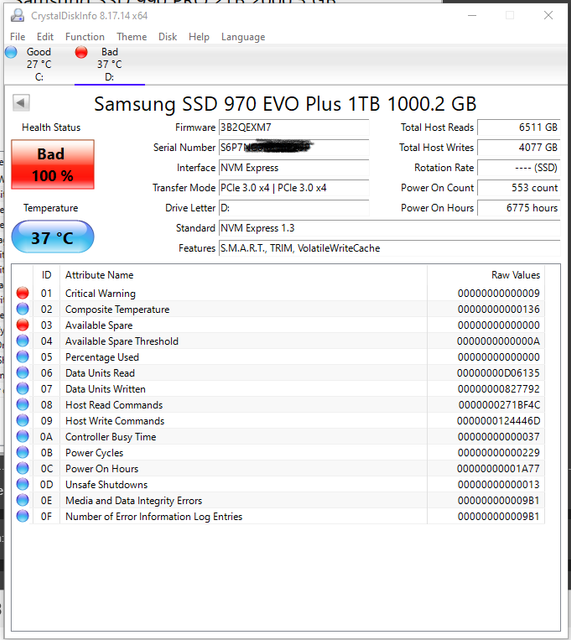Click the Transfer Mode field PCIe 3.0 x4
Viewport: 571px width, 640px height.
(294, 188)
